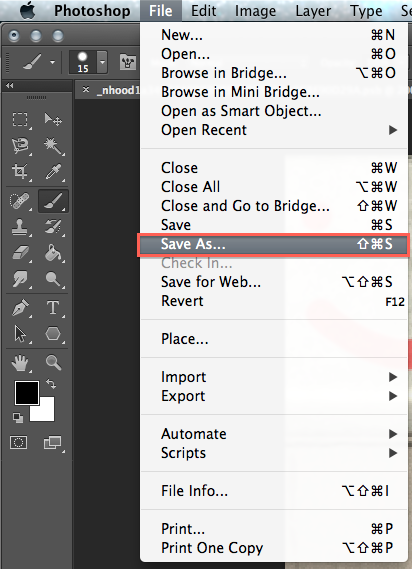Select the Pen tool
This screenshot has height=569, width=412.
20,308
